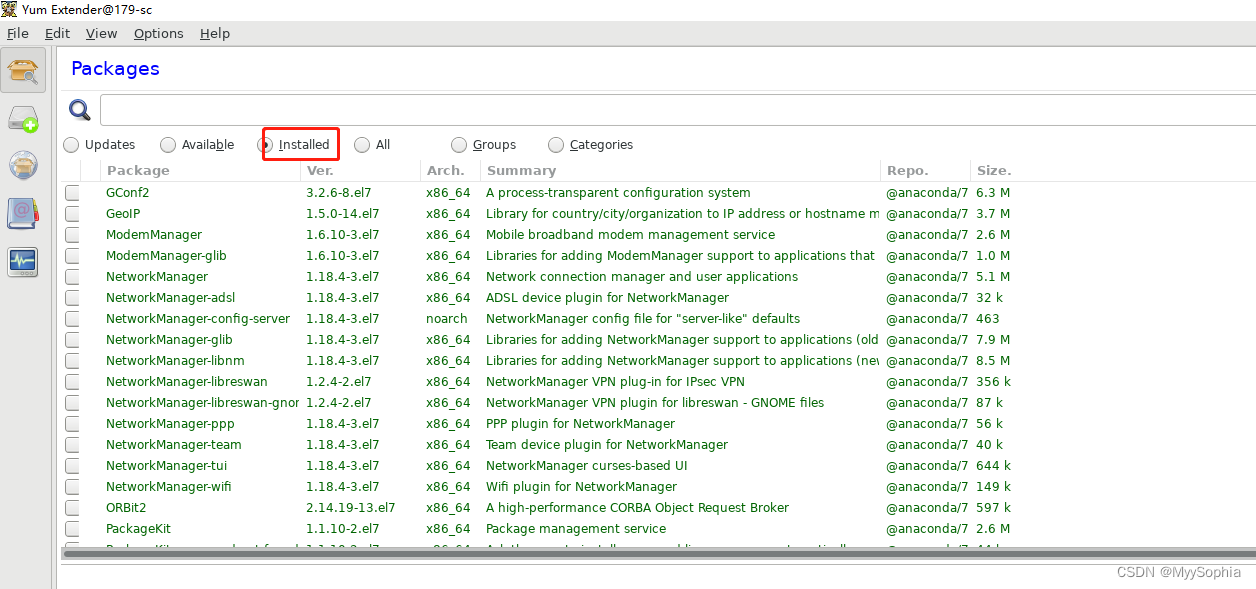
Task: Tick the GeoIP package checkbox
Action: point(72,214)
